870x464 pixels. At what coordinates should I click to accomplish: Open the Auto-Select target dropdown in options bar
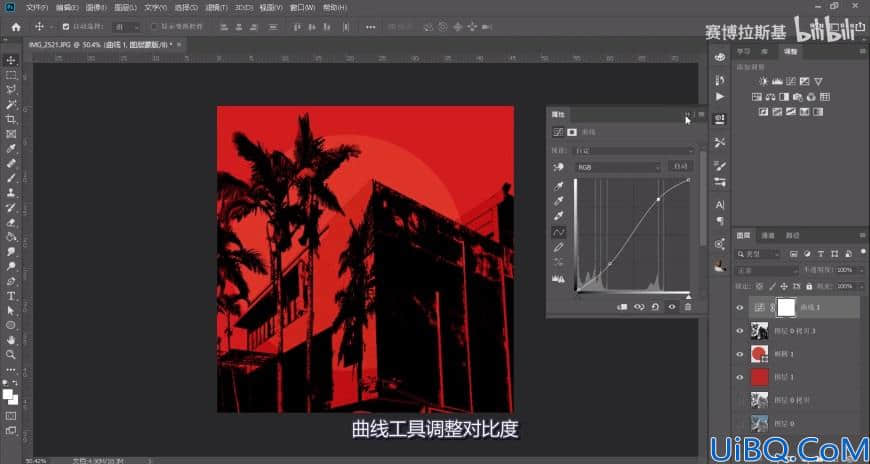(x=127, y=27)
